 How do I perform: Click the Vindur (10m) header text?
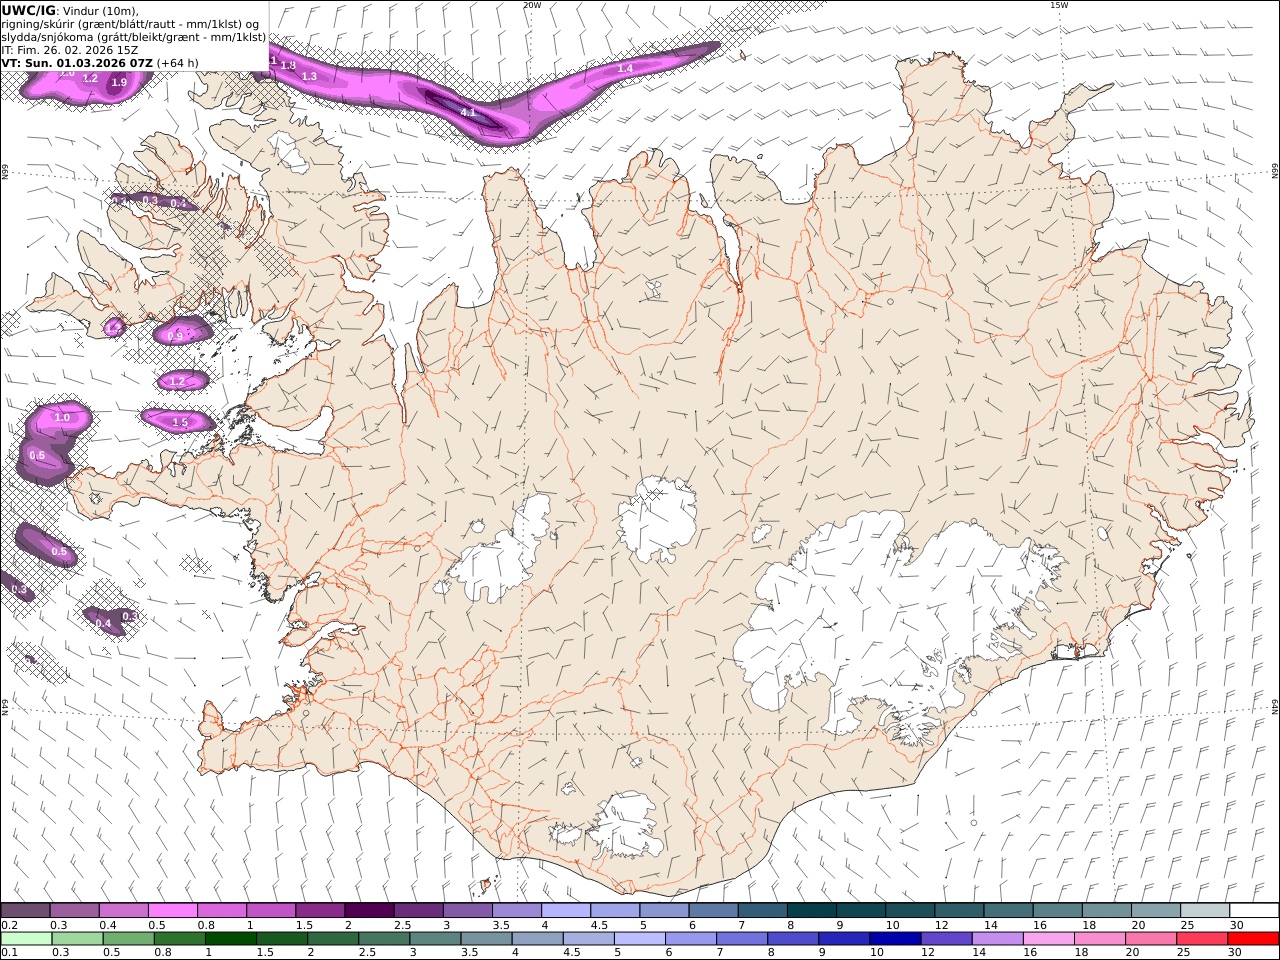(100, 10)
